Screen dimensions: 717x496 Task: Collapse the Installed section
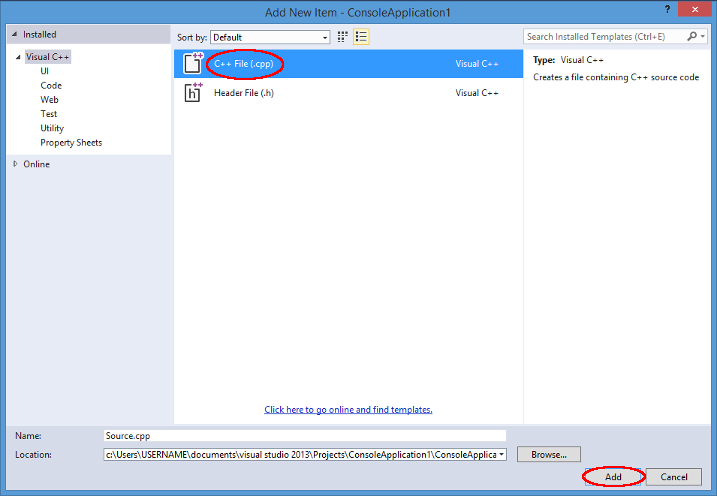15,34
